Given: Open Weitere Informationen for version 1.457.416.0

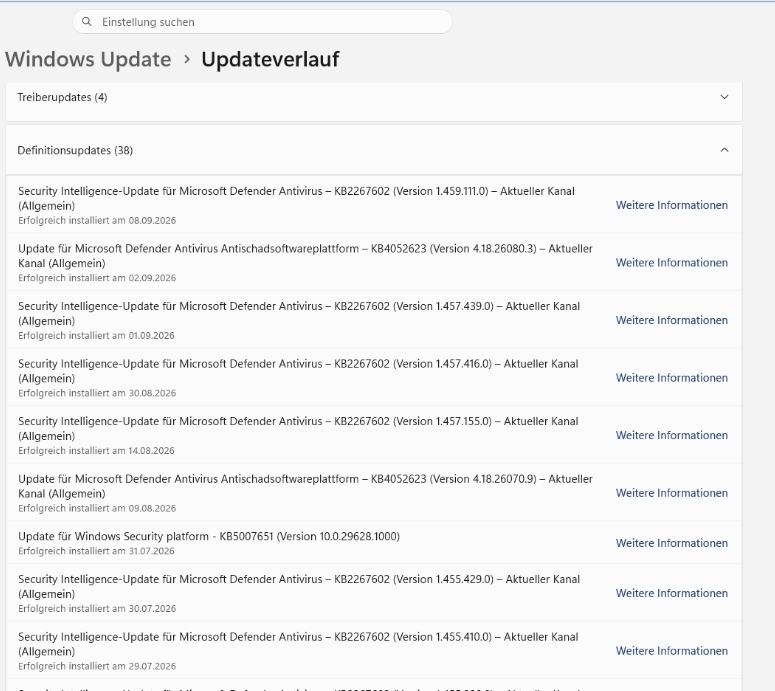Looking at the screenshot, I should pos(671,378).
